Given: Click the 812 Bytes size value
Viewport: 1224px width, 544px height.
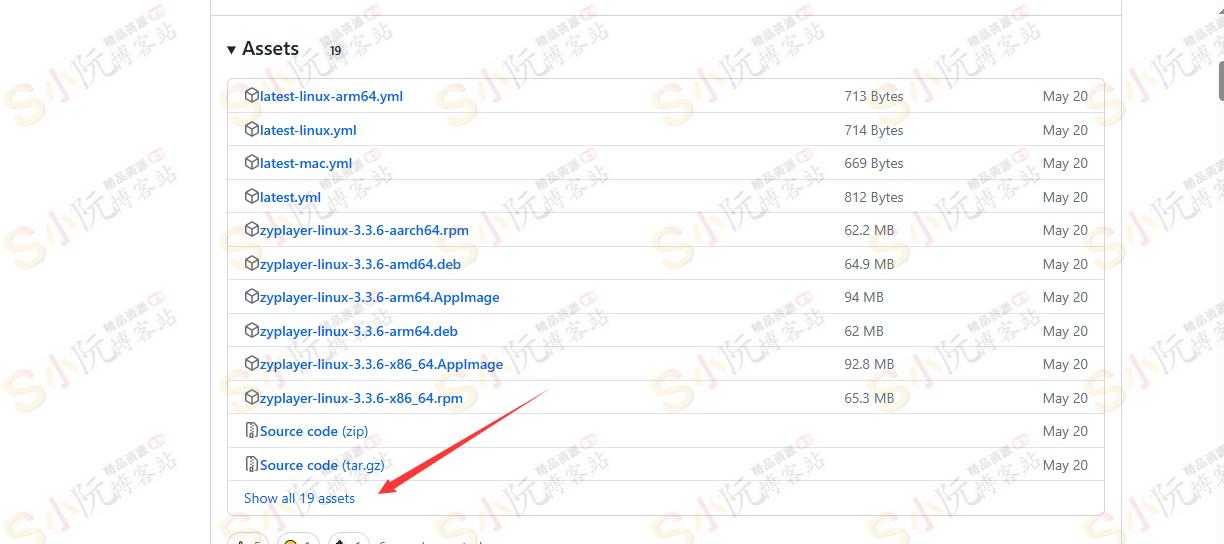Looking at the screenshot, I should click(x=874, y=197).
